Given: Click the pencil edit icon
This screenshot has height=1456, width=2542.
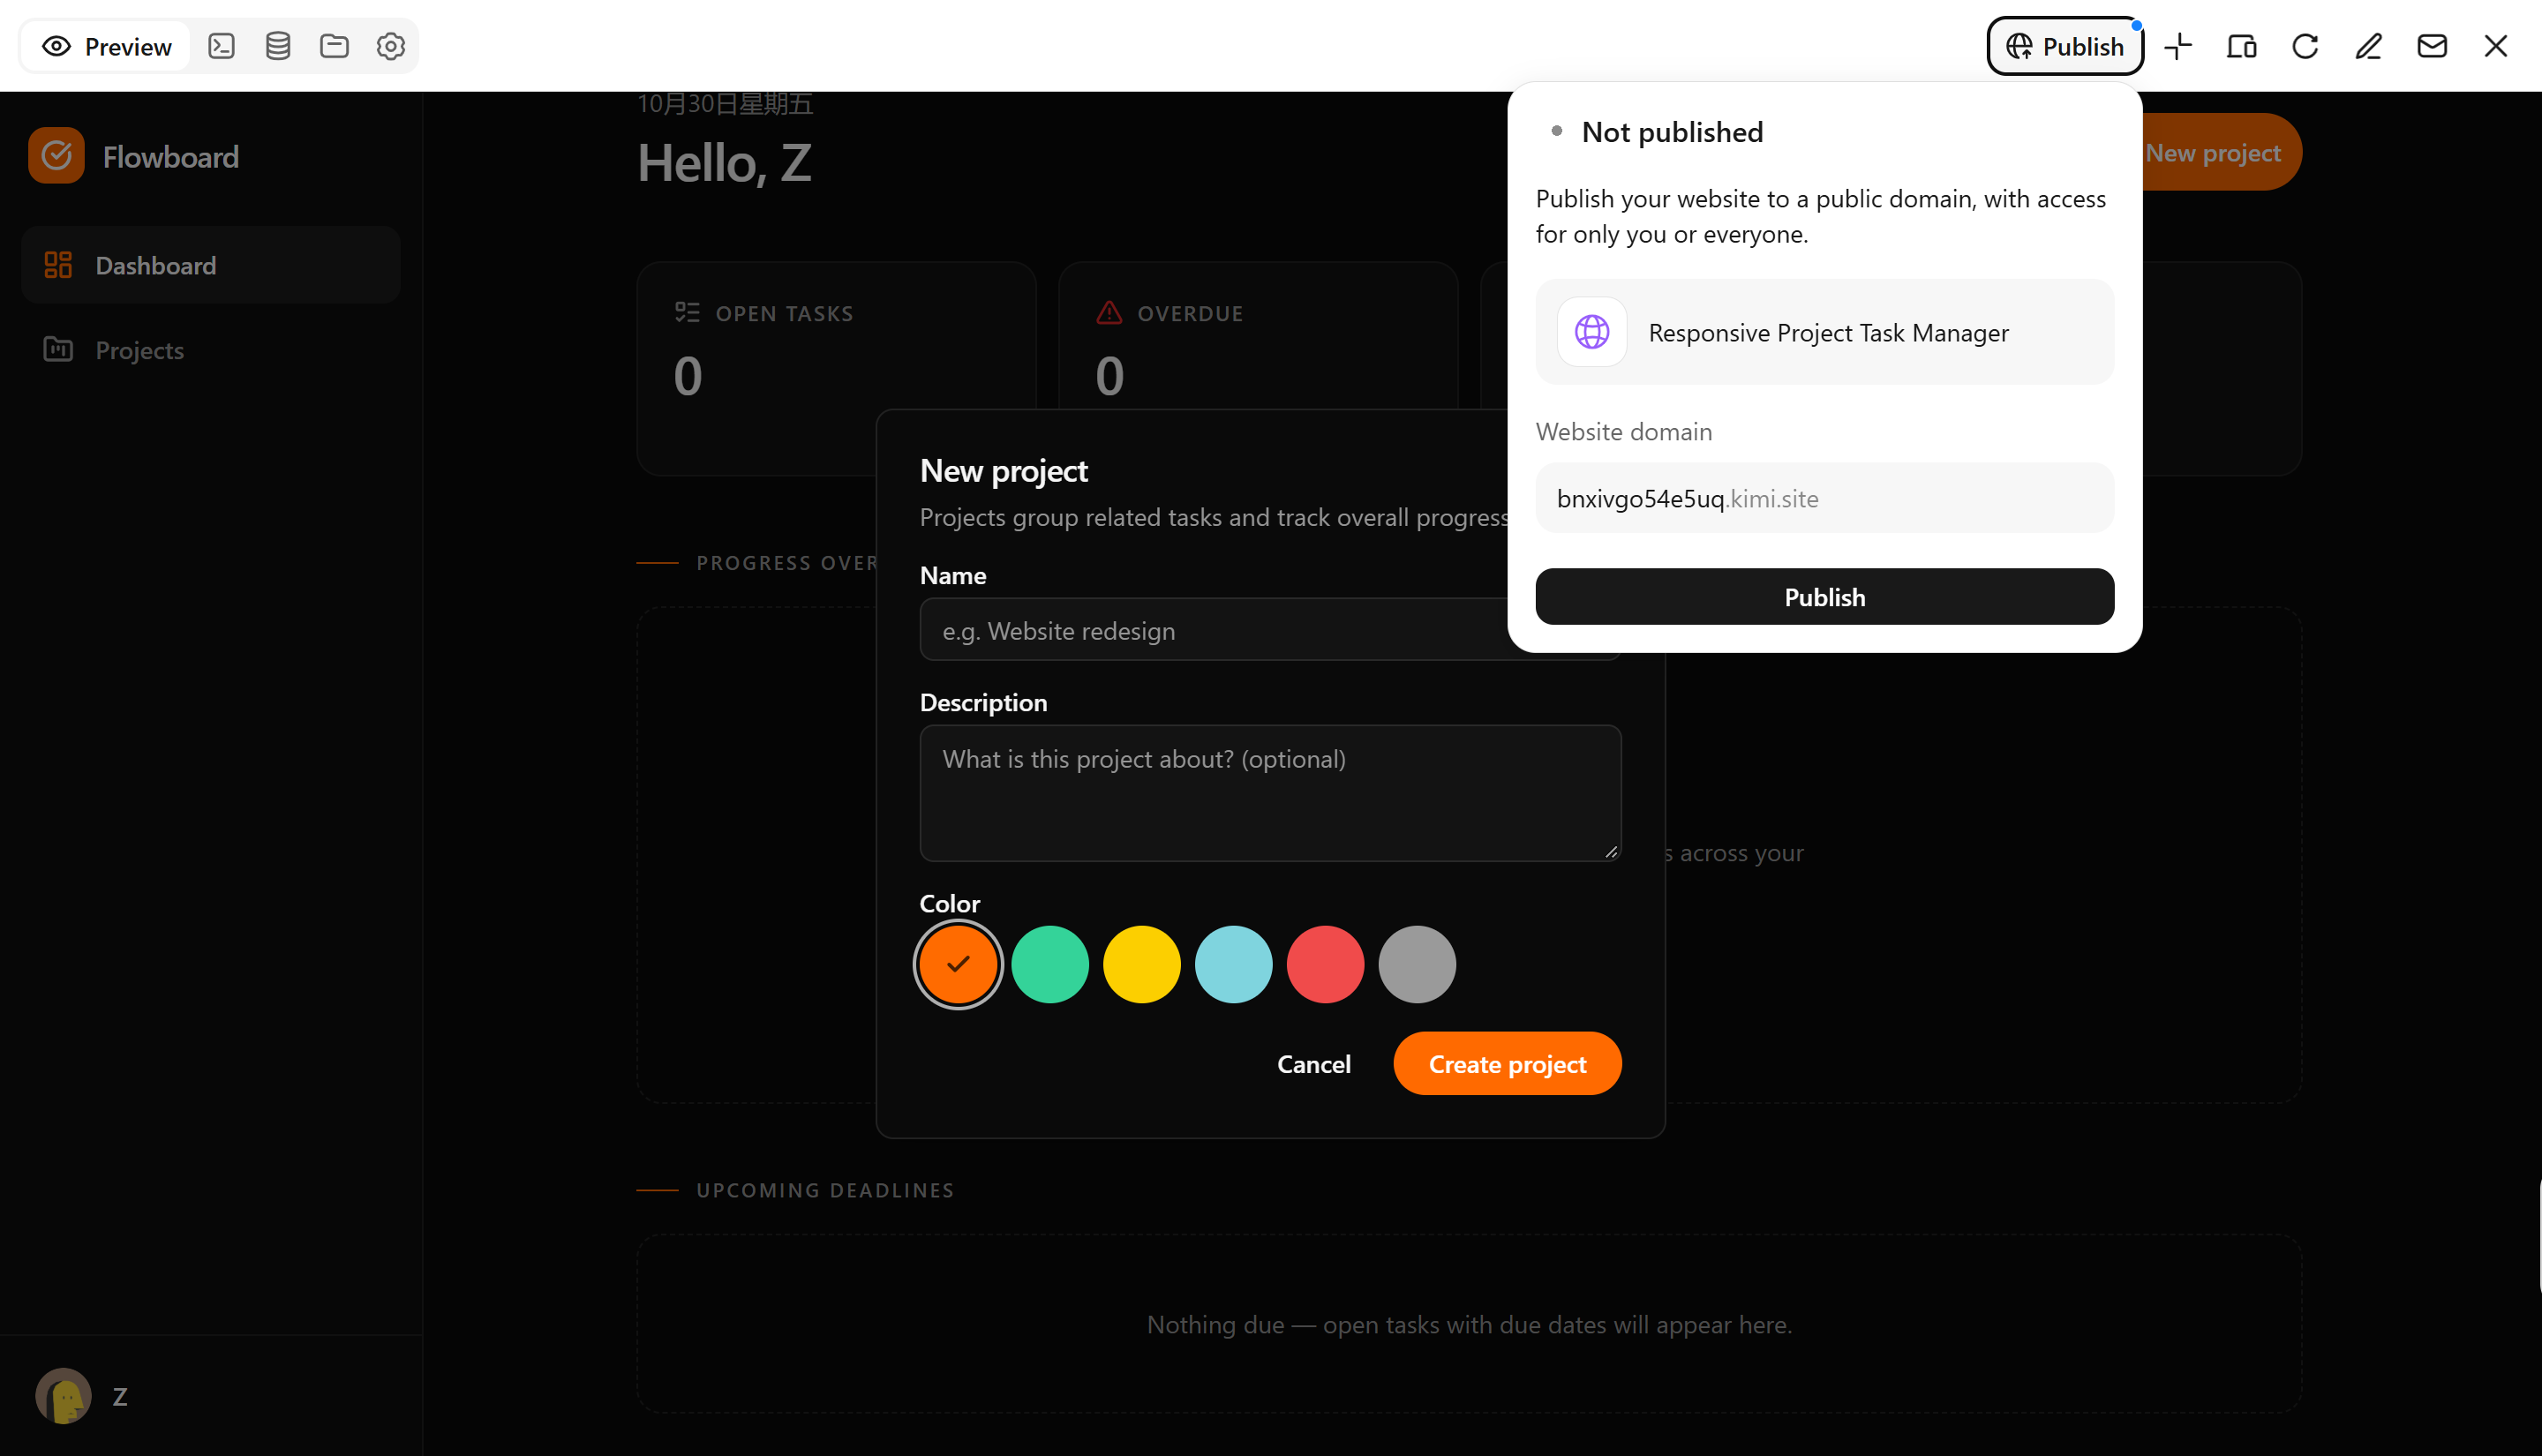Looking at the screenshot, I should click(2369, 46).
